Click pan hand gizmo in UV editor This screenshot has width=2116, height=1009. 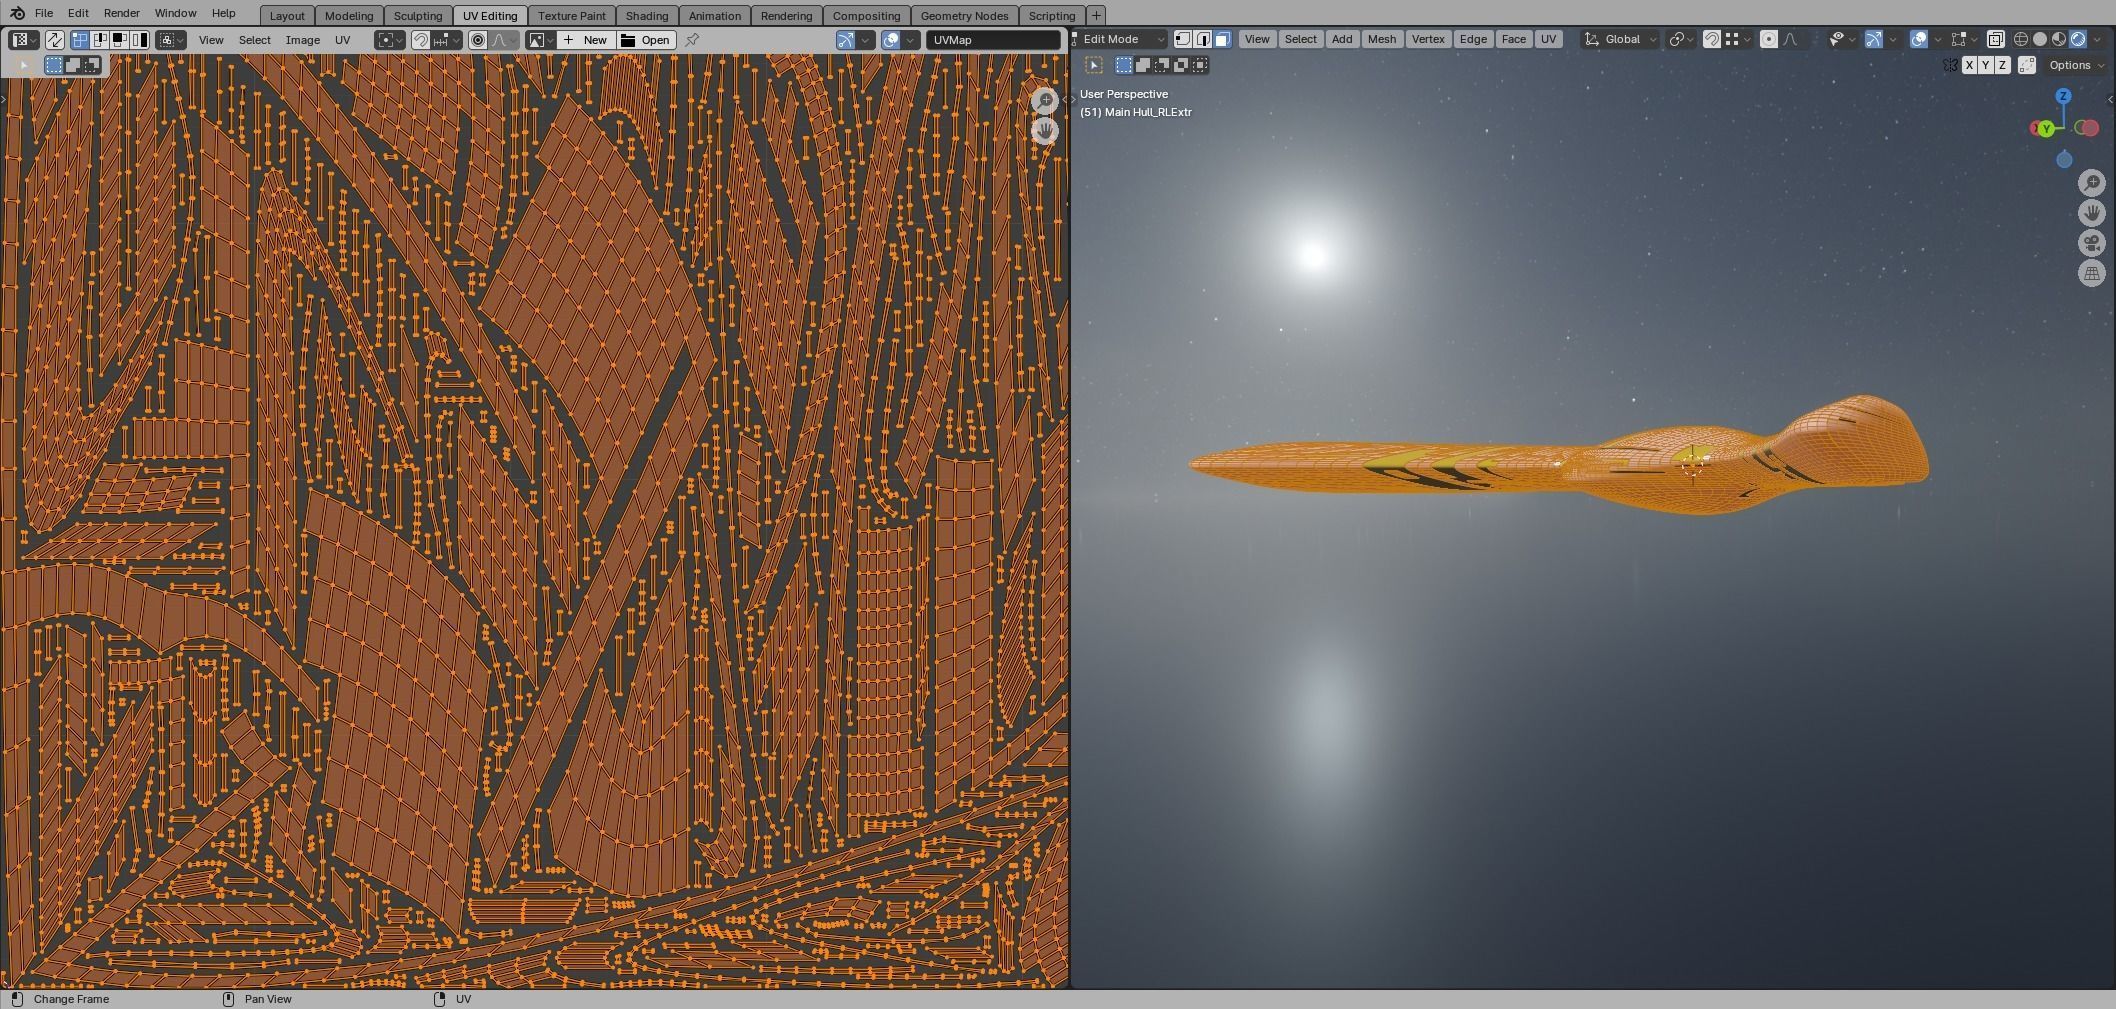click(1045, 131)
